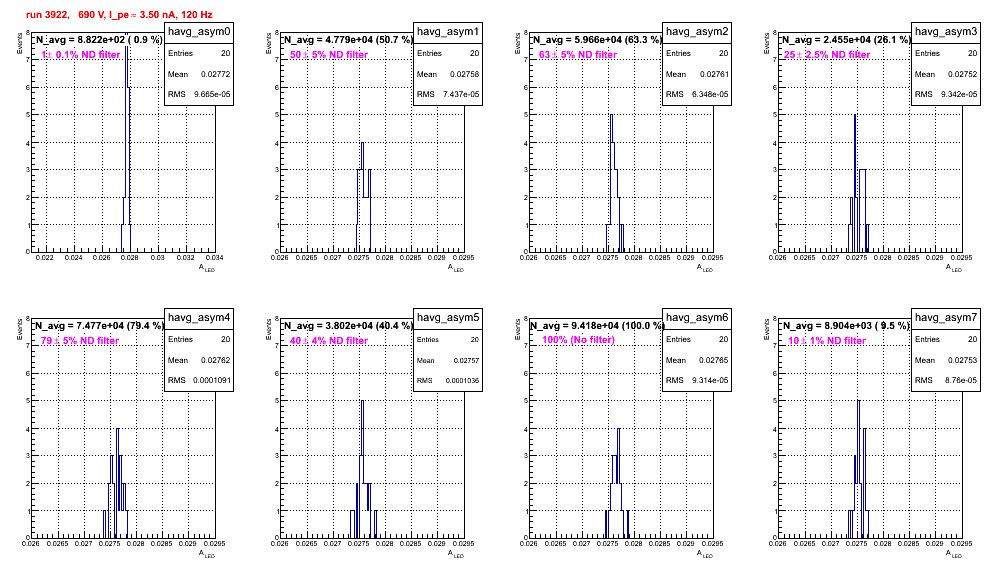The width and height of the screenshot is (996, 572).
Task: Click RMS 9.314e-05 in havg_asym6 stats
Action: [697, 381]
